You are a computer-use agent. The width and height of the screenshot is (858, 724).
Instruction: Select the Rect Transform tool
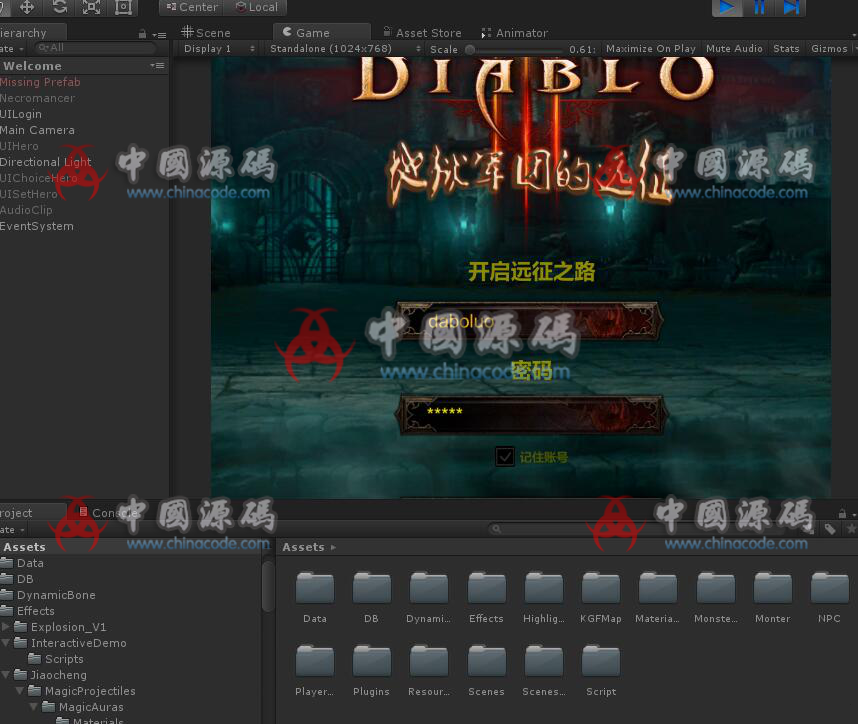[124, 7]
